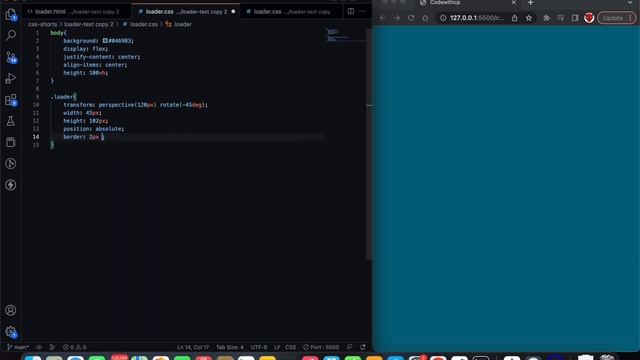The height and width of the screenshot is (360, 640).
Task: Switch to loader.css loader-text copy 2 tab
Action: (x=187, y=11)
